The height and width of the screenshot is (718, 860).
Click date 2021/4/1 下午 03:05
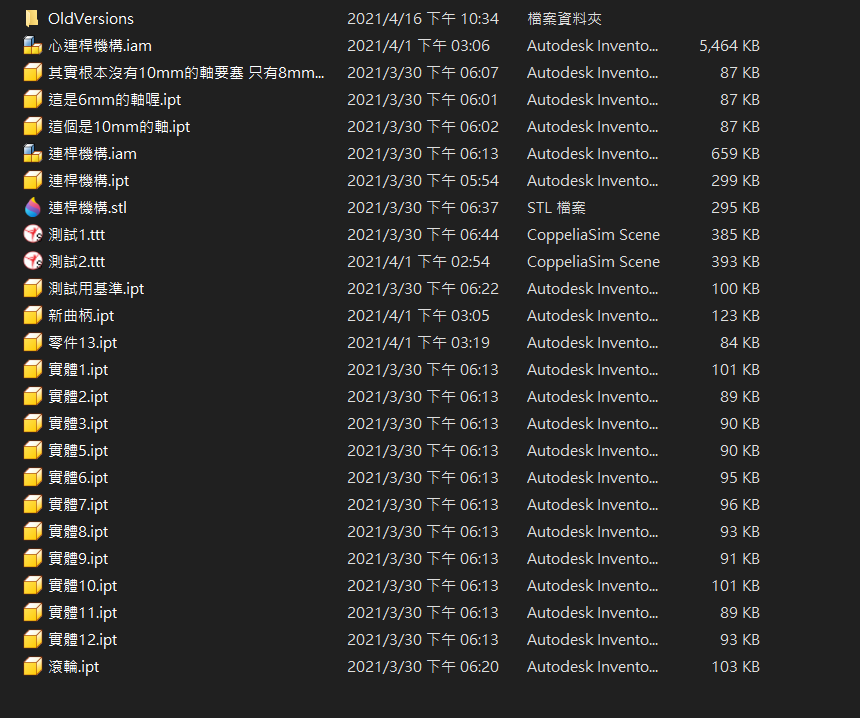pyautogui.click(x=418, y=315)
